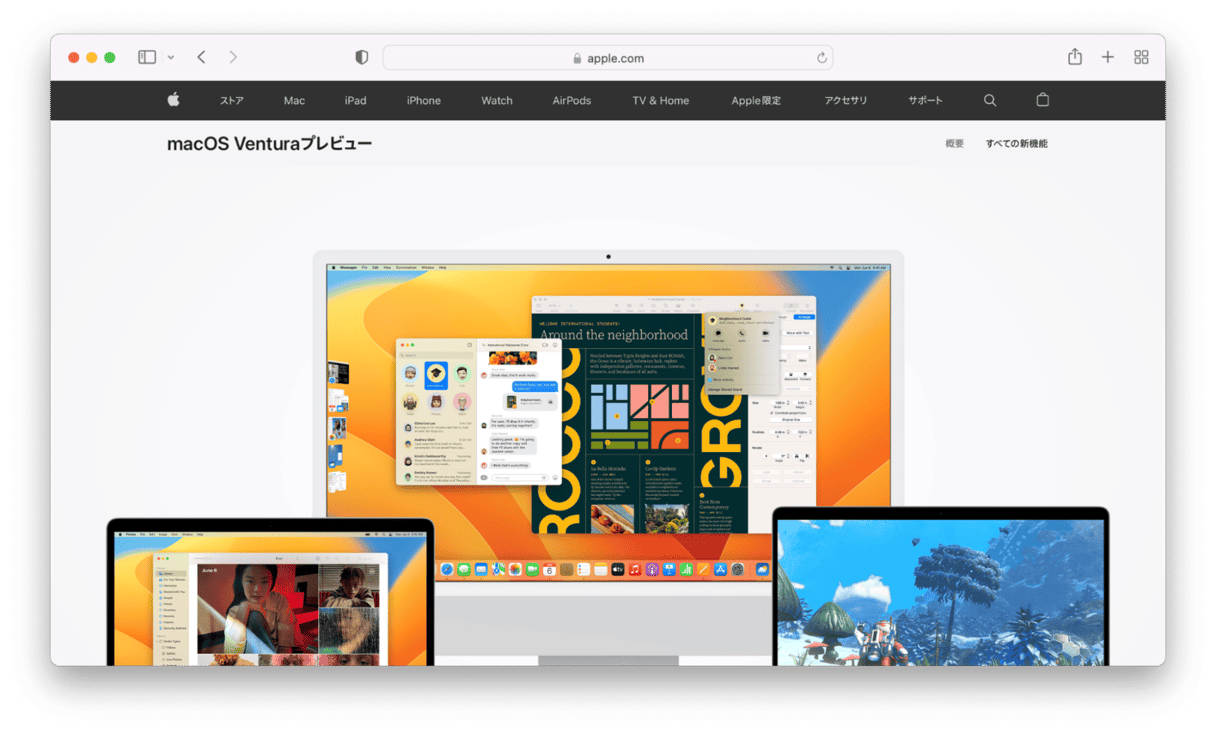1216x733 pixels.
Task: Show the tab overview grid
Action: coord(1141,58)
